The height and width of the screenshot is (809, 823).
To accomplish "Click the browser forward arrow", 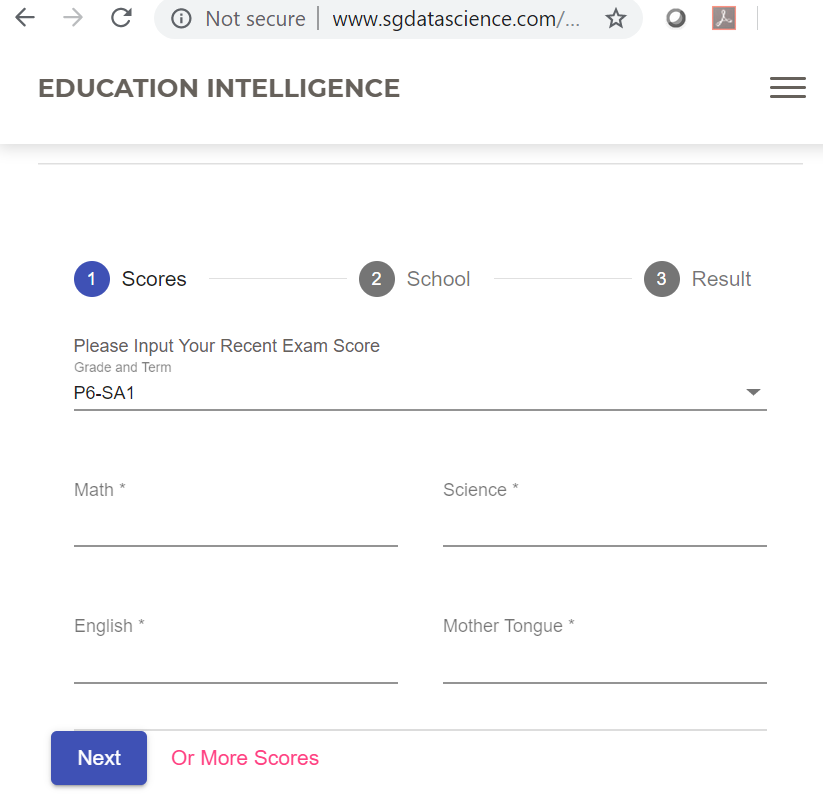I will click(73, 18).
